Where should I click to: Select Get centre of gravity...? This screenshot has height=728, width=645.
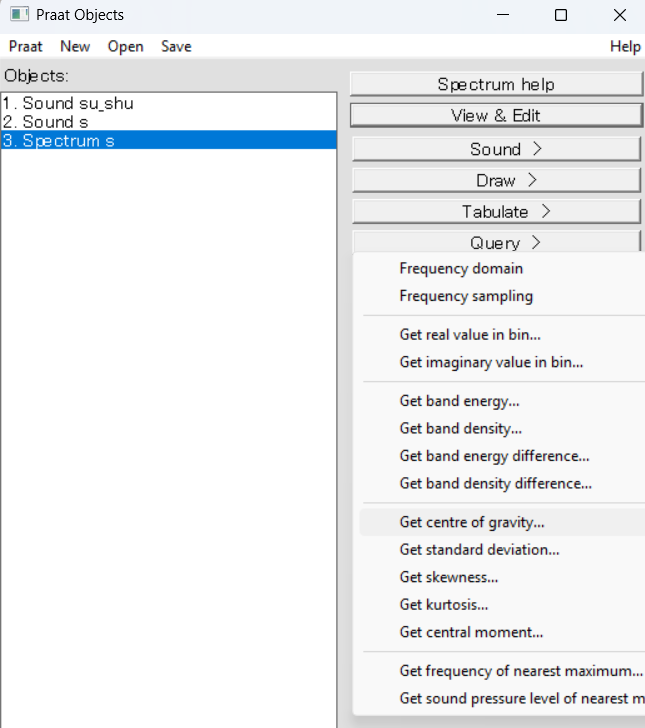click(503, 522)
